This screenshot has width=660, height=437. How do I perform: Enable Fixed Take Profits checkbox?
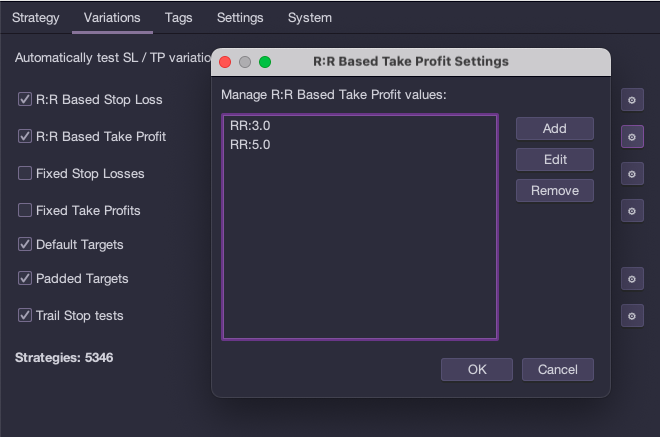point(25,210)
